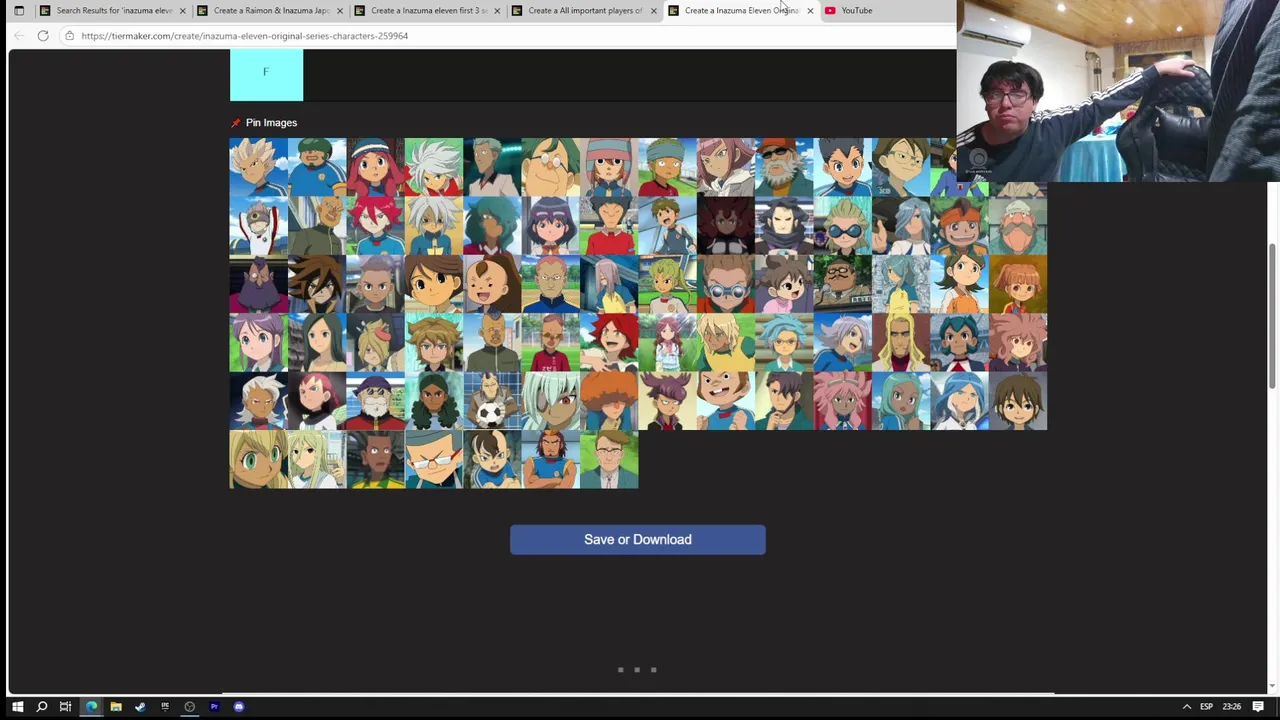Open Adobe Premiere Pro from the taskbar
1280x720 pixels.
click(x=214, y=707)
